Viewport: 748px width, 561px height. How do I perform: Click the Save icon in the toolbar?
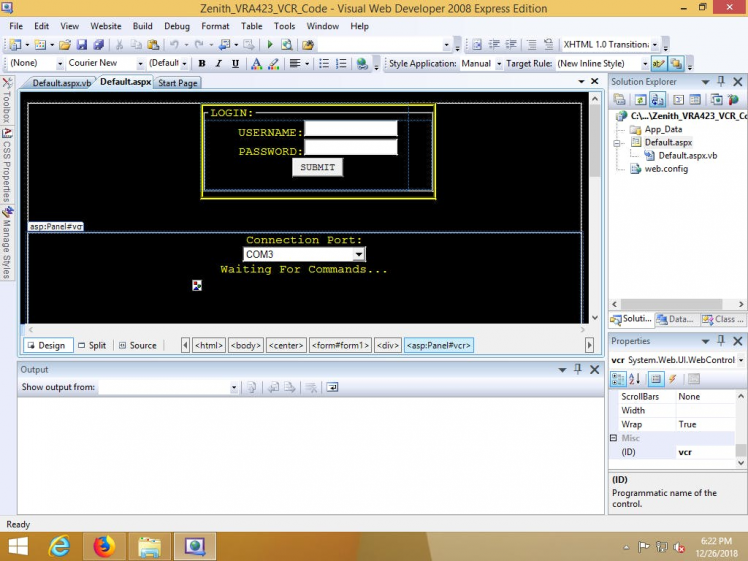tap(82, 45)
